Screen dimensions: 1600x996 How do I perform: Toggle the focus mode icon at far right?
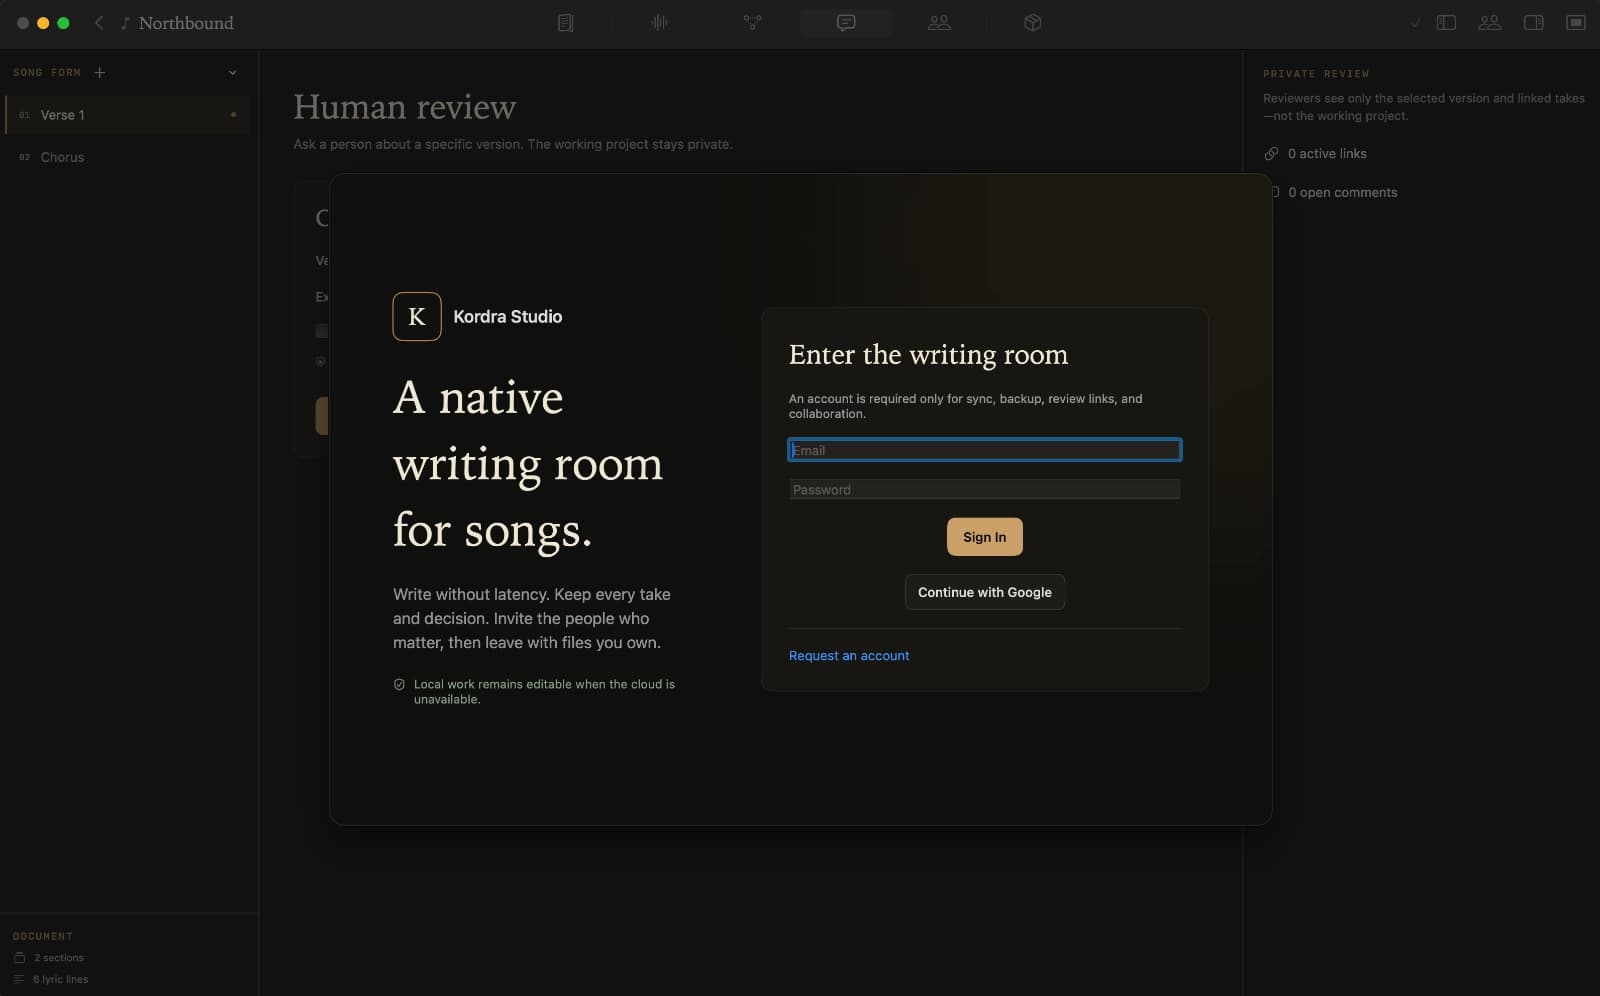click(1576, 23)
